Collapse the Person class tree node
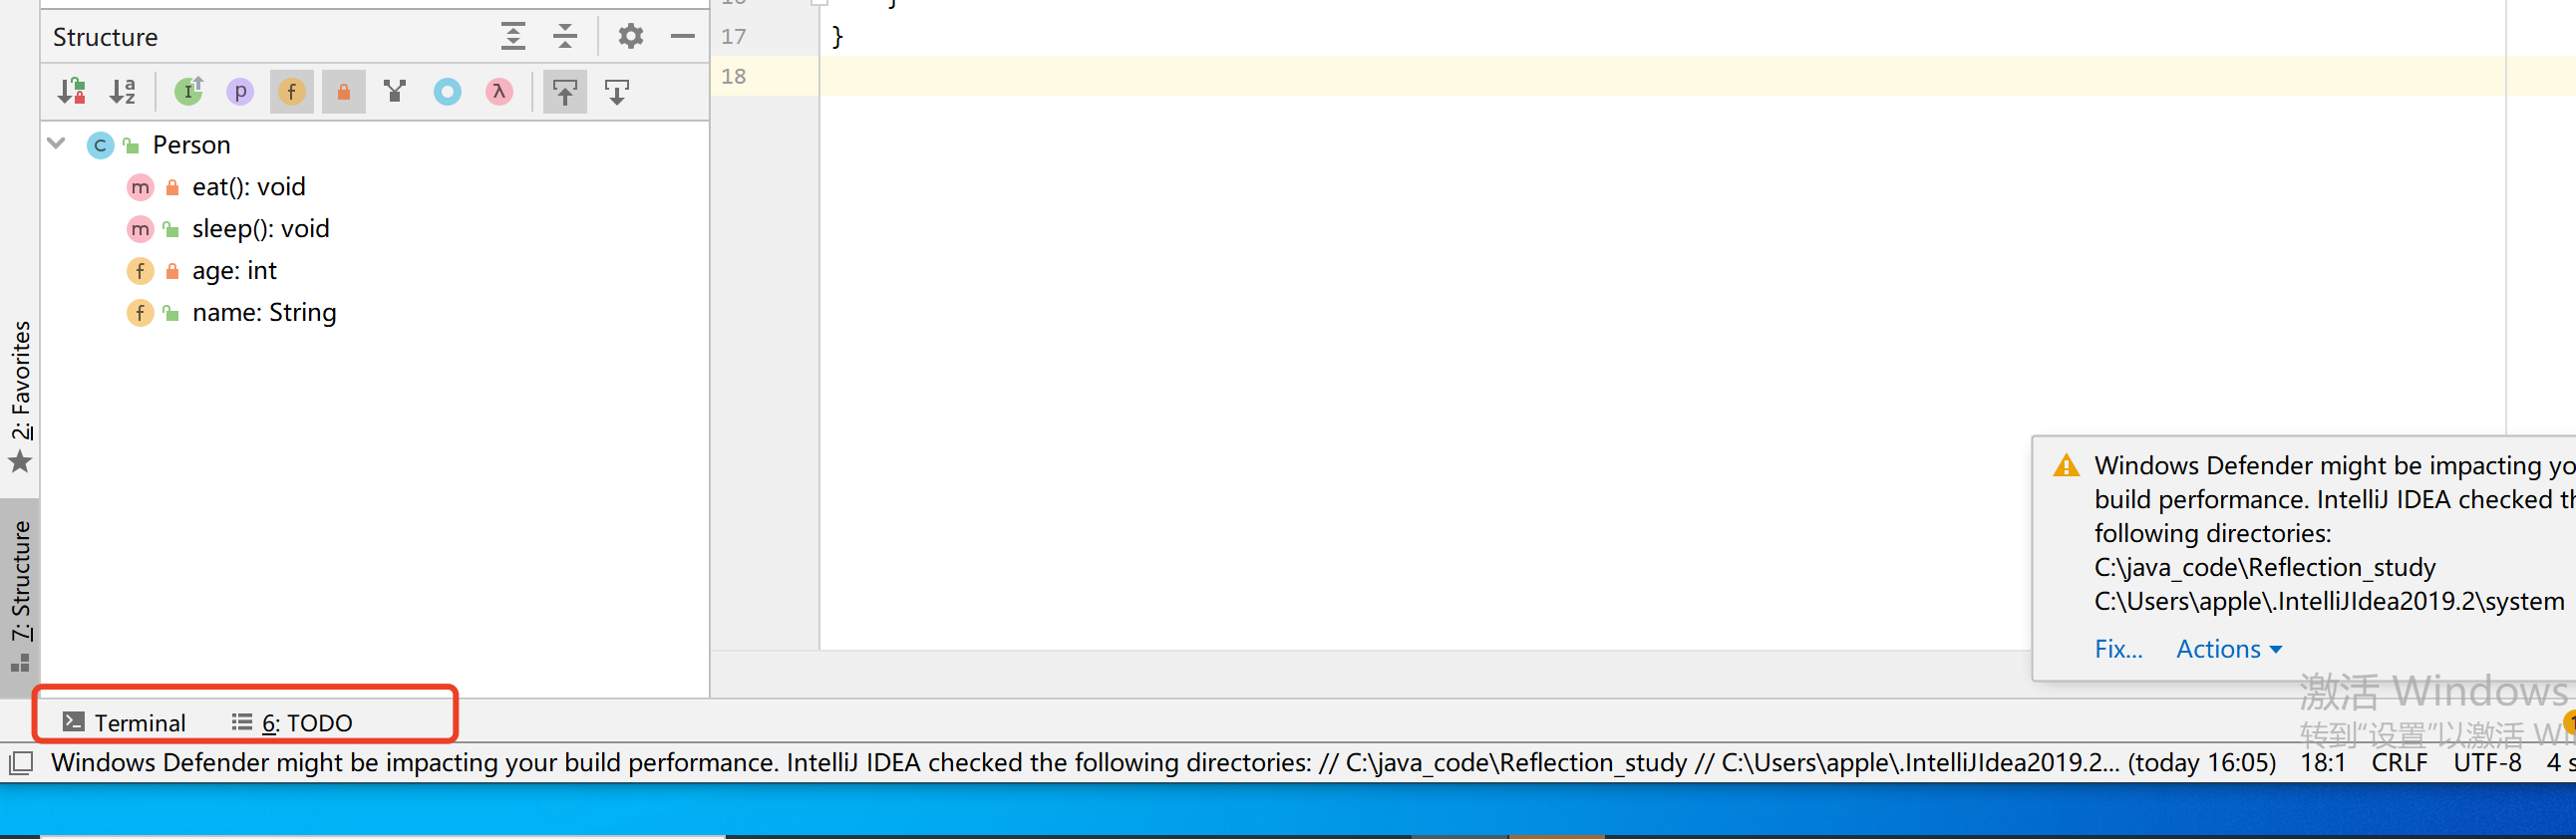This screenshot has height=839, width=2576. coord(57,145)
